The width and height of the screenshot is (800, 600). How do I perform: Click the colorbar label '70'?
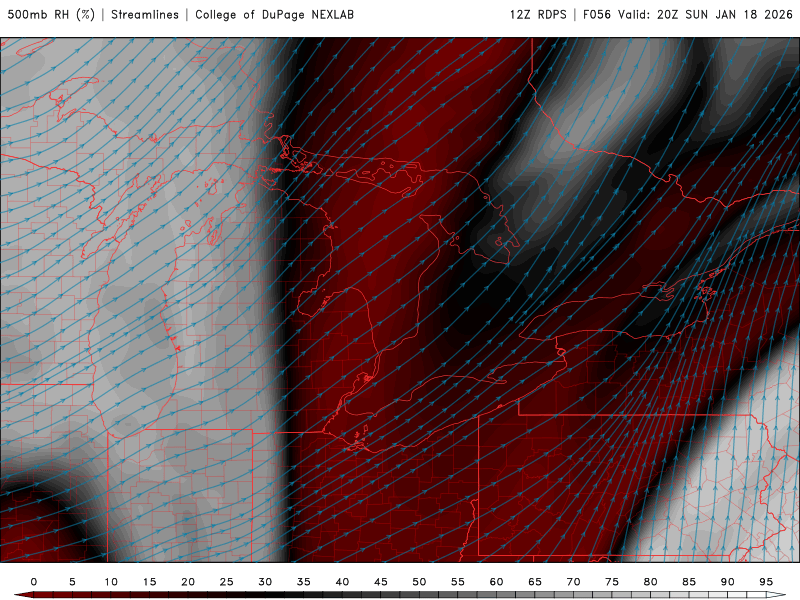point(573,582)
